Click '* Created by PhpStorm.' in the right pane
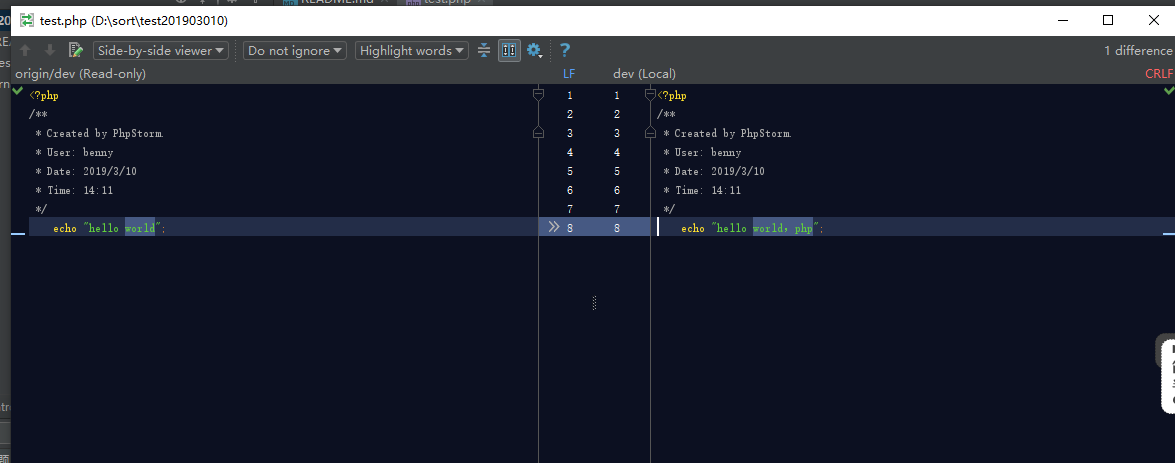The image size is (1175, 463). pyautogui.click(x=728, y=133)
